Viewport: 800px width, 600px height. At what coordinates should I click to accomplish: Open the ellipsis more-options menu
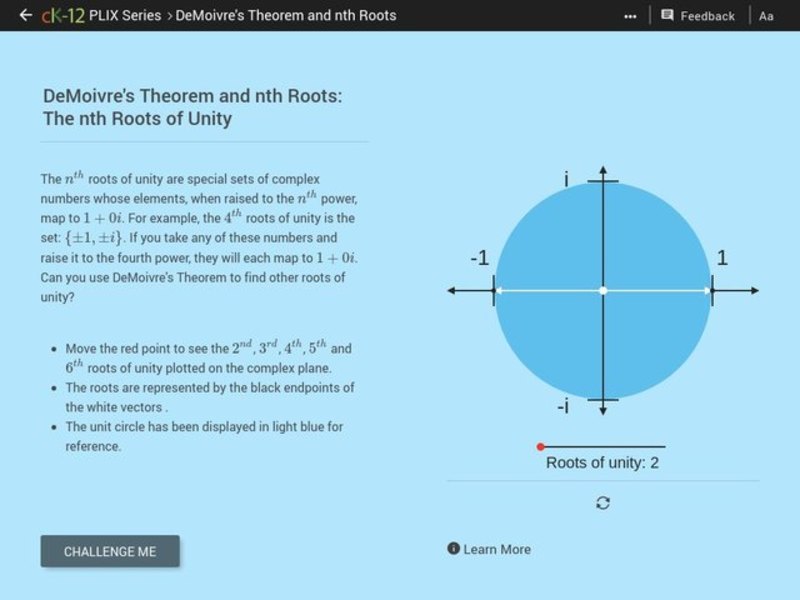coord(631,15)
